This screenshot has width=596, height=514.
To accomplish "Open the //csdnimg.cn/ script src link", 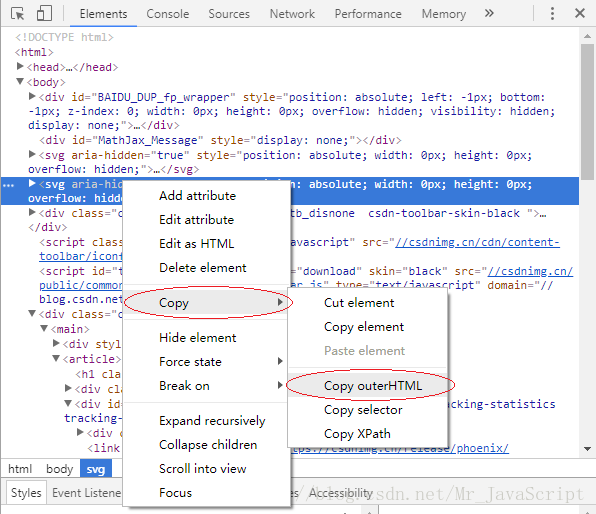I will click(x=530, y=271).
